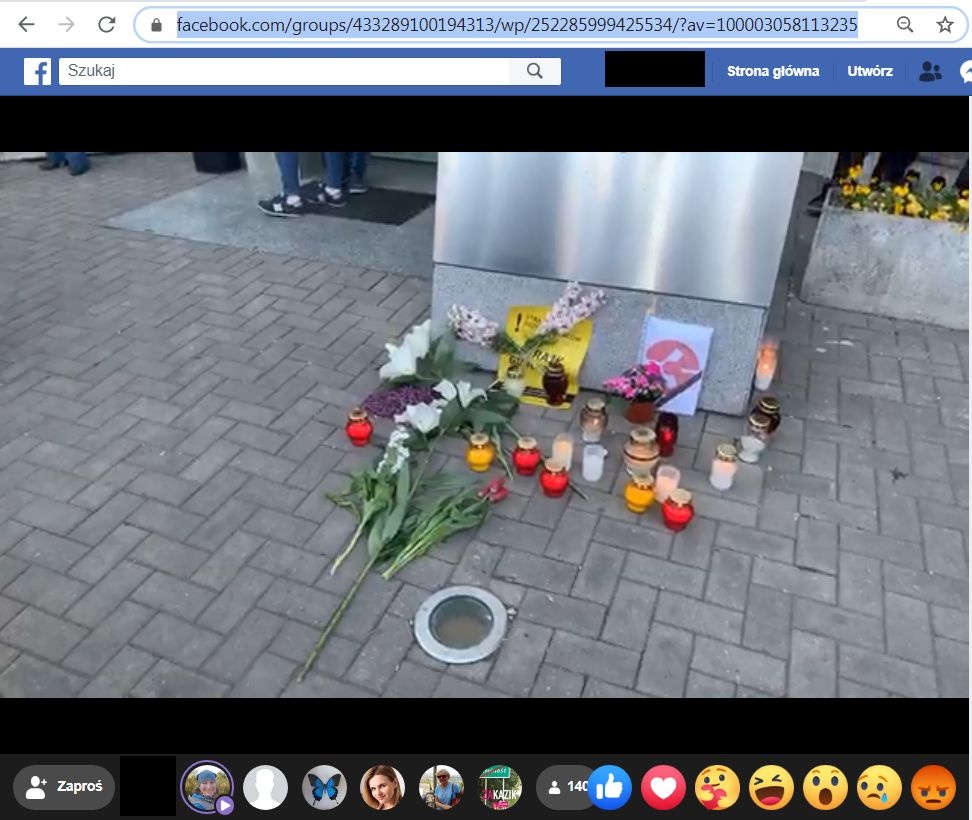Viewport: 972px width, 820px height.
Task: Pick the Haha laughing reaction
Action: pyautogui.click(x=771, y=788)
